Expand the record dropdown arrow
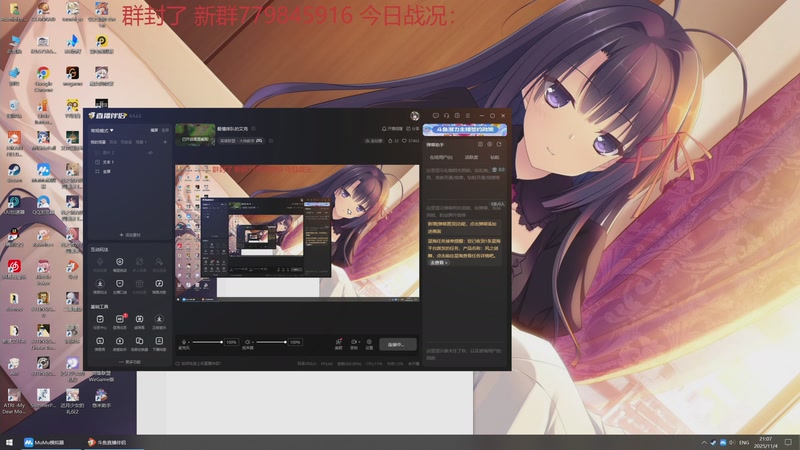This screenshot has height=450, width=800. [x=359, y=342]
